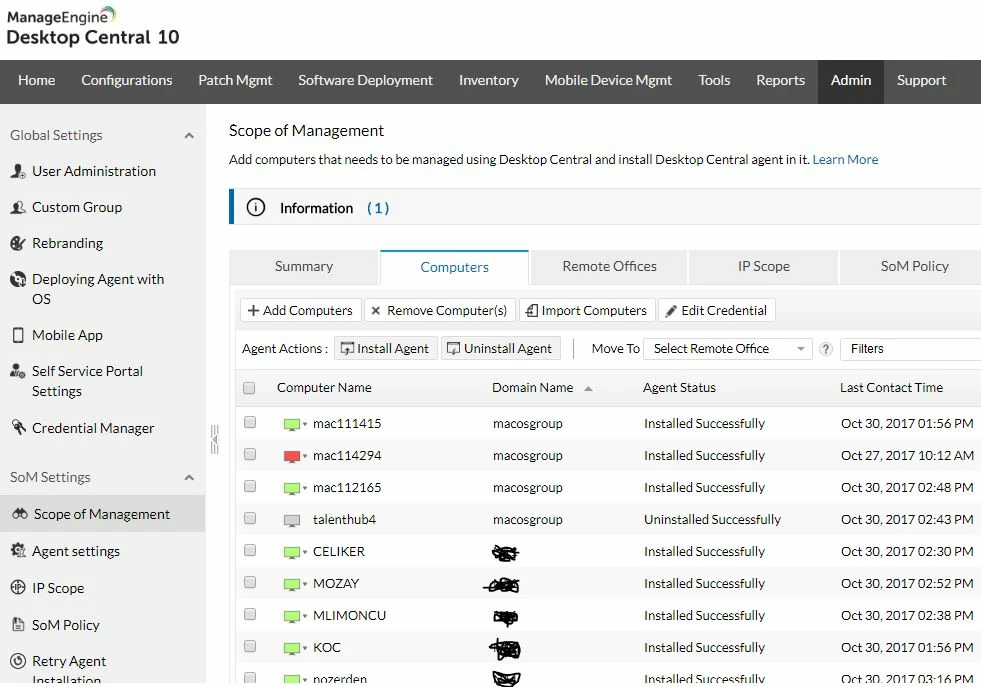Screen dimensions: 981x687
Task: Click the green monitor icon for KOC
Action: tap(292, 648)
